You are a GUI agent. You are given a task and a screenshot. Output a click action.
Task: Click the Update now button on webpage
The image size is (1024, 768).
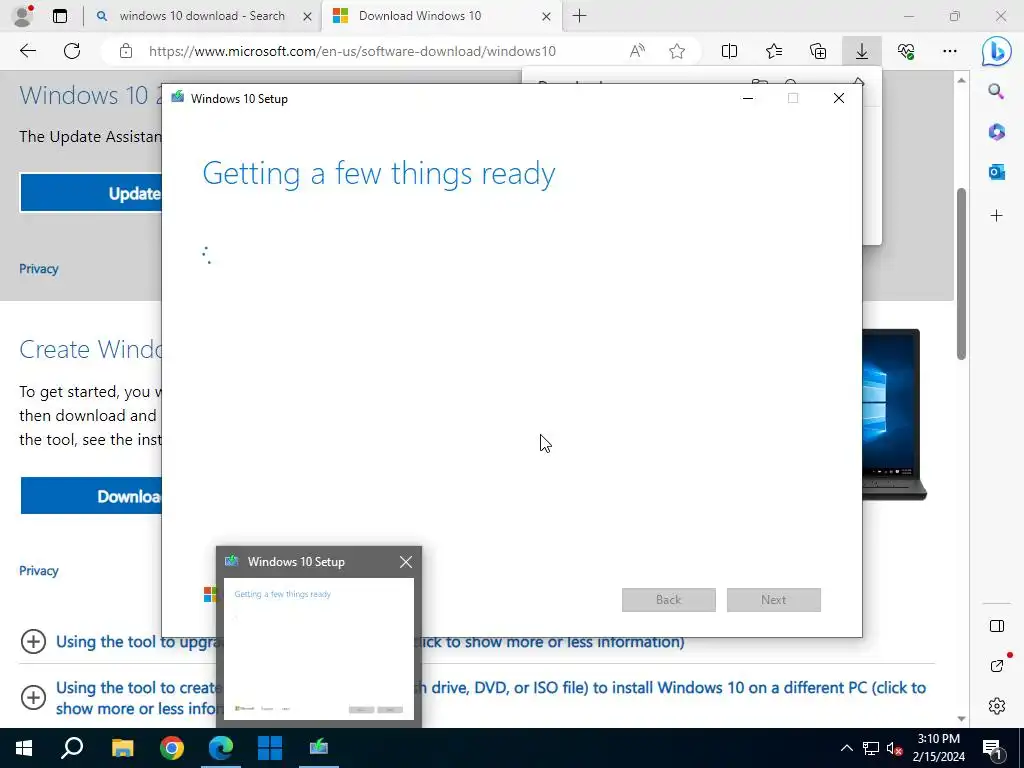coord(91,193)
